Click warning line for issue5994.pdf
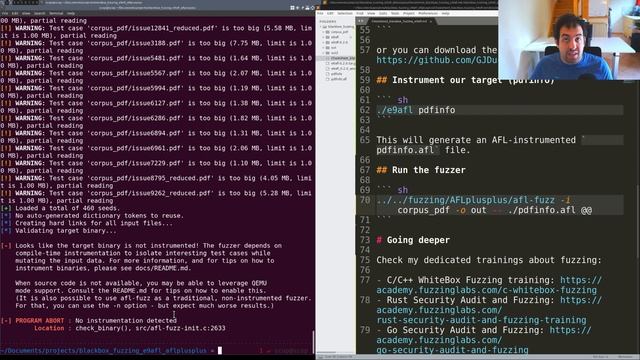 [157, 92]
